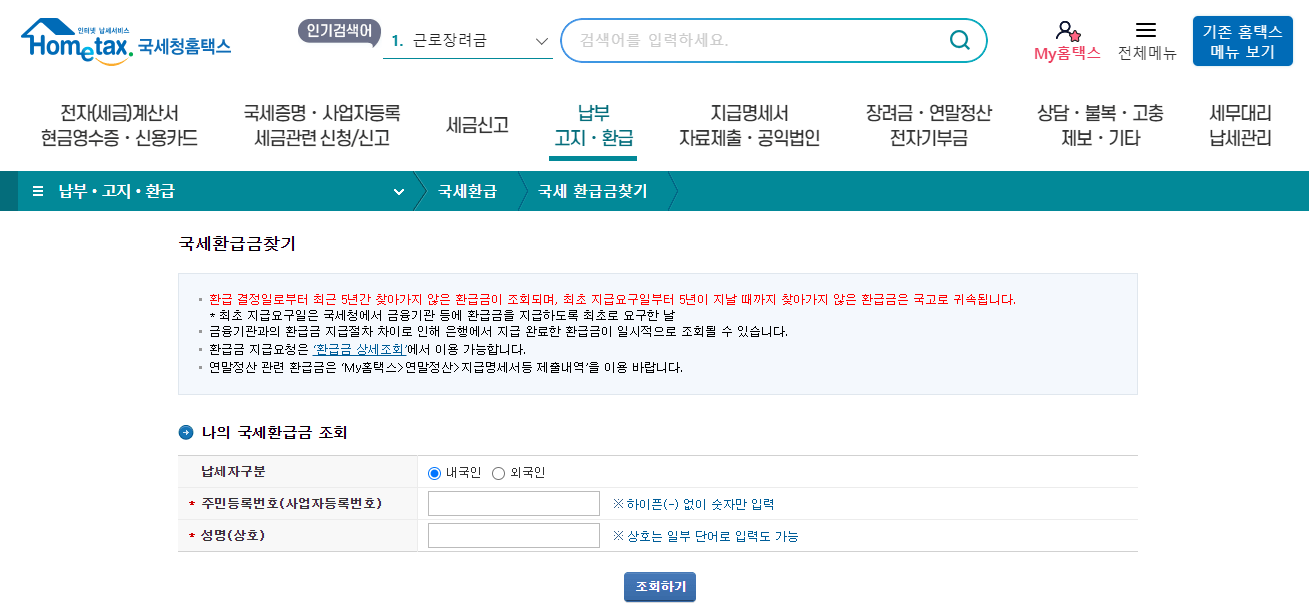Open 세무대리 납세관리 menu
The width and height of the screenshot is (1309, 615).
1240,126
